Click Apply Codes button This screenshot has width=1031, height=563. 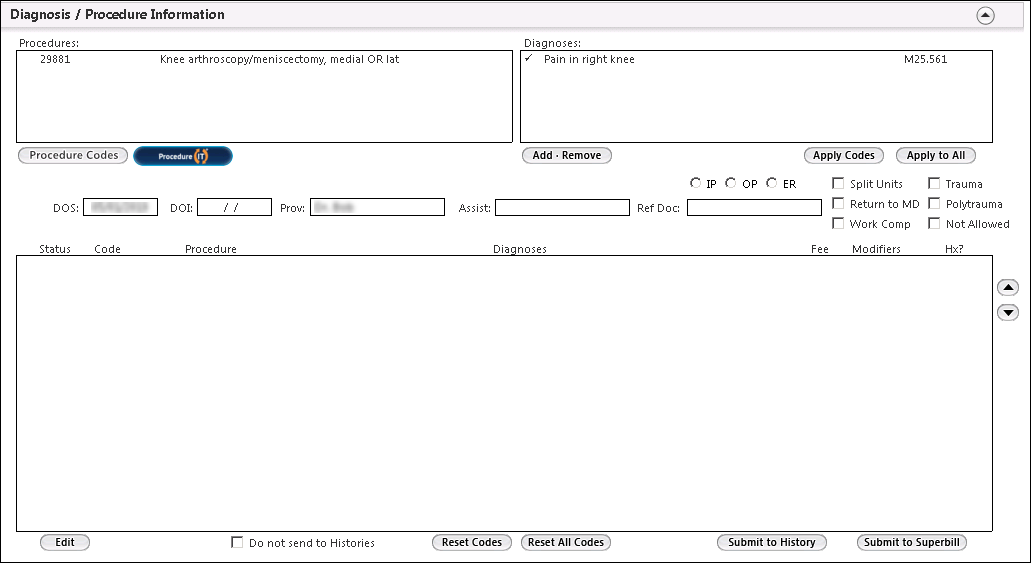click(x=844, y=156)
